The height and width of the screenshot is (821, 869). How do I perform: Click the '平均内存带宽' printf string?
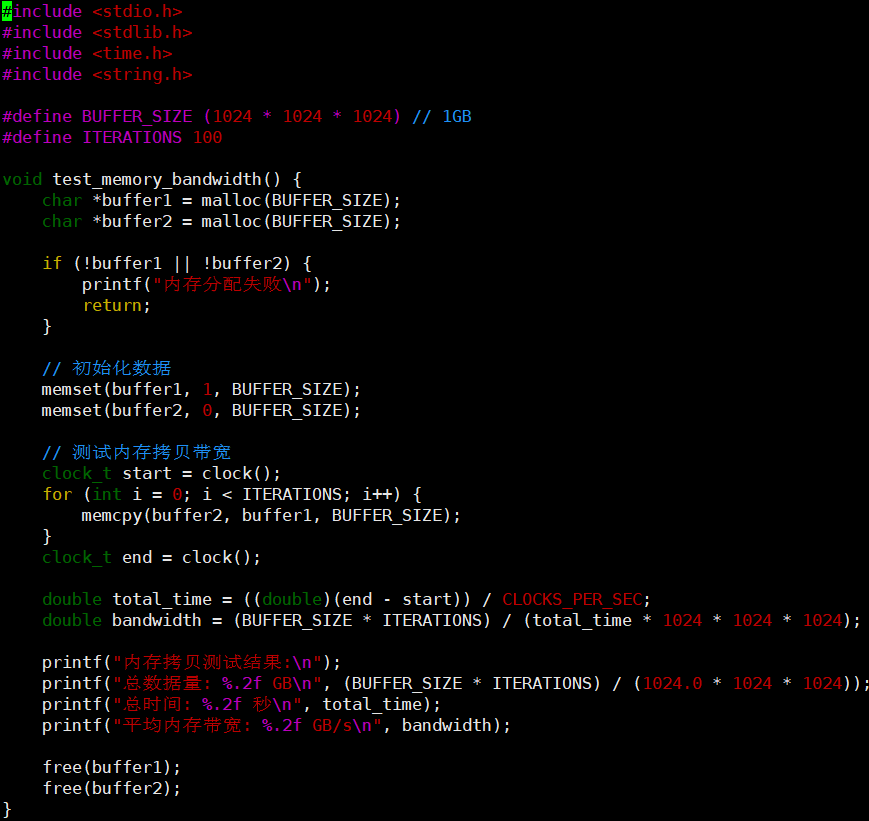point(248,726)
